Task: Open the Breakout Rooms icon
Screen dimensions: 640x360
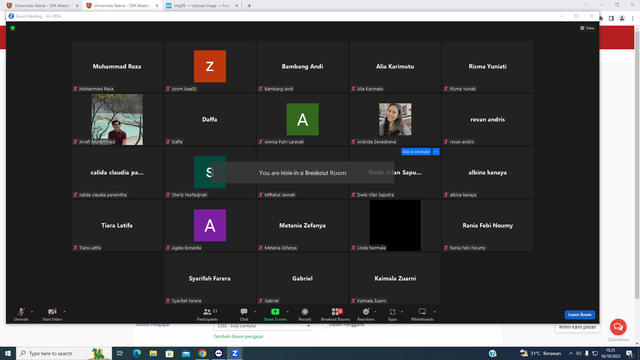Action: (335, 312)
